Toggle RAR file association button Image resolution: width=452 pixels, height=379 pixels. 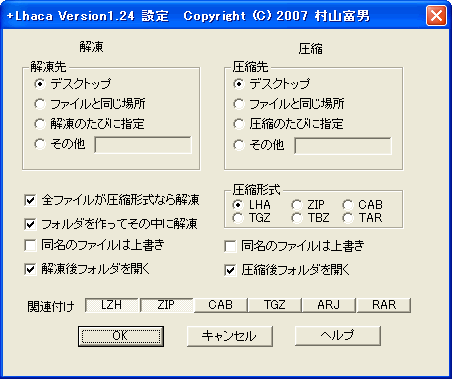pyautogui.click(x=384, y=305)
